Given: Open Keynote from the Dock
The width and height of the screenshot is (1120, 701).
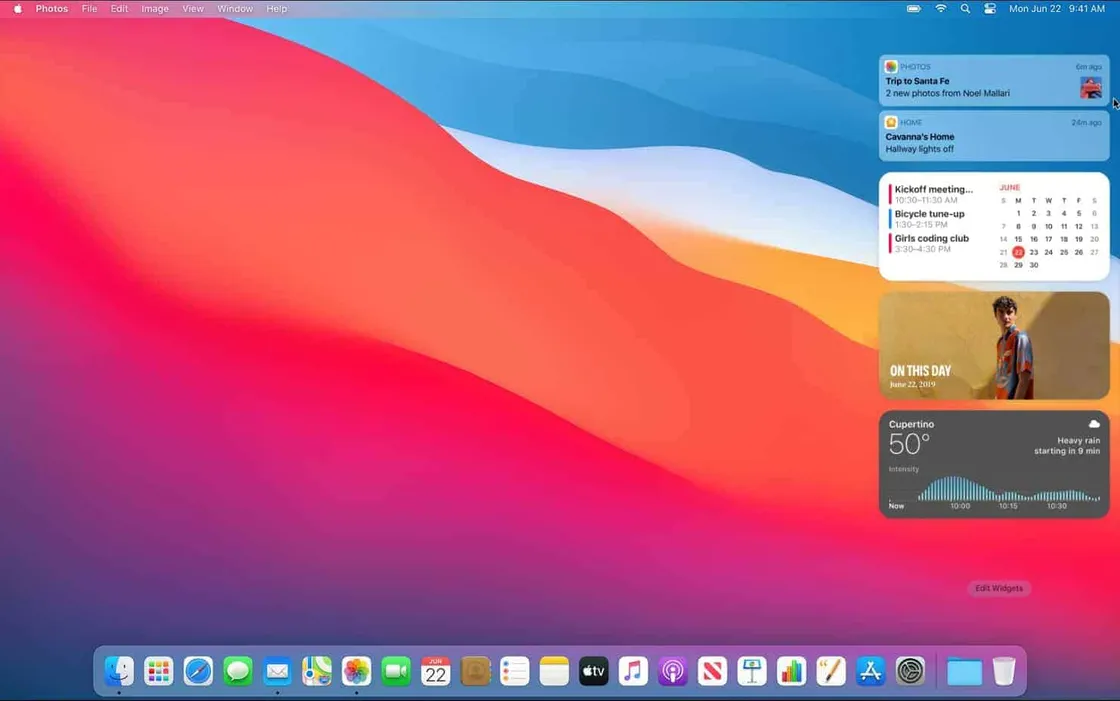Looking at the screenshot, I should coord(751,670).
